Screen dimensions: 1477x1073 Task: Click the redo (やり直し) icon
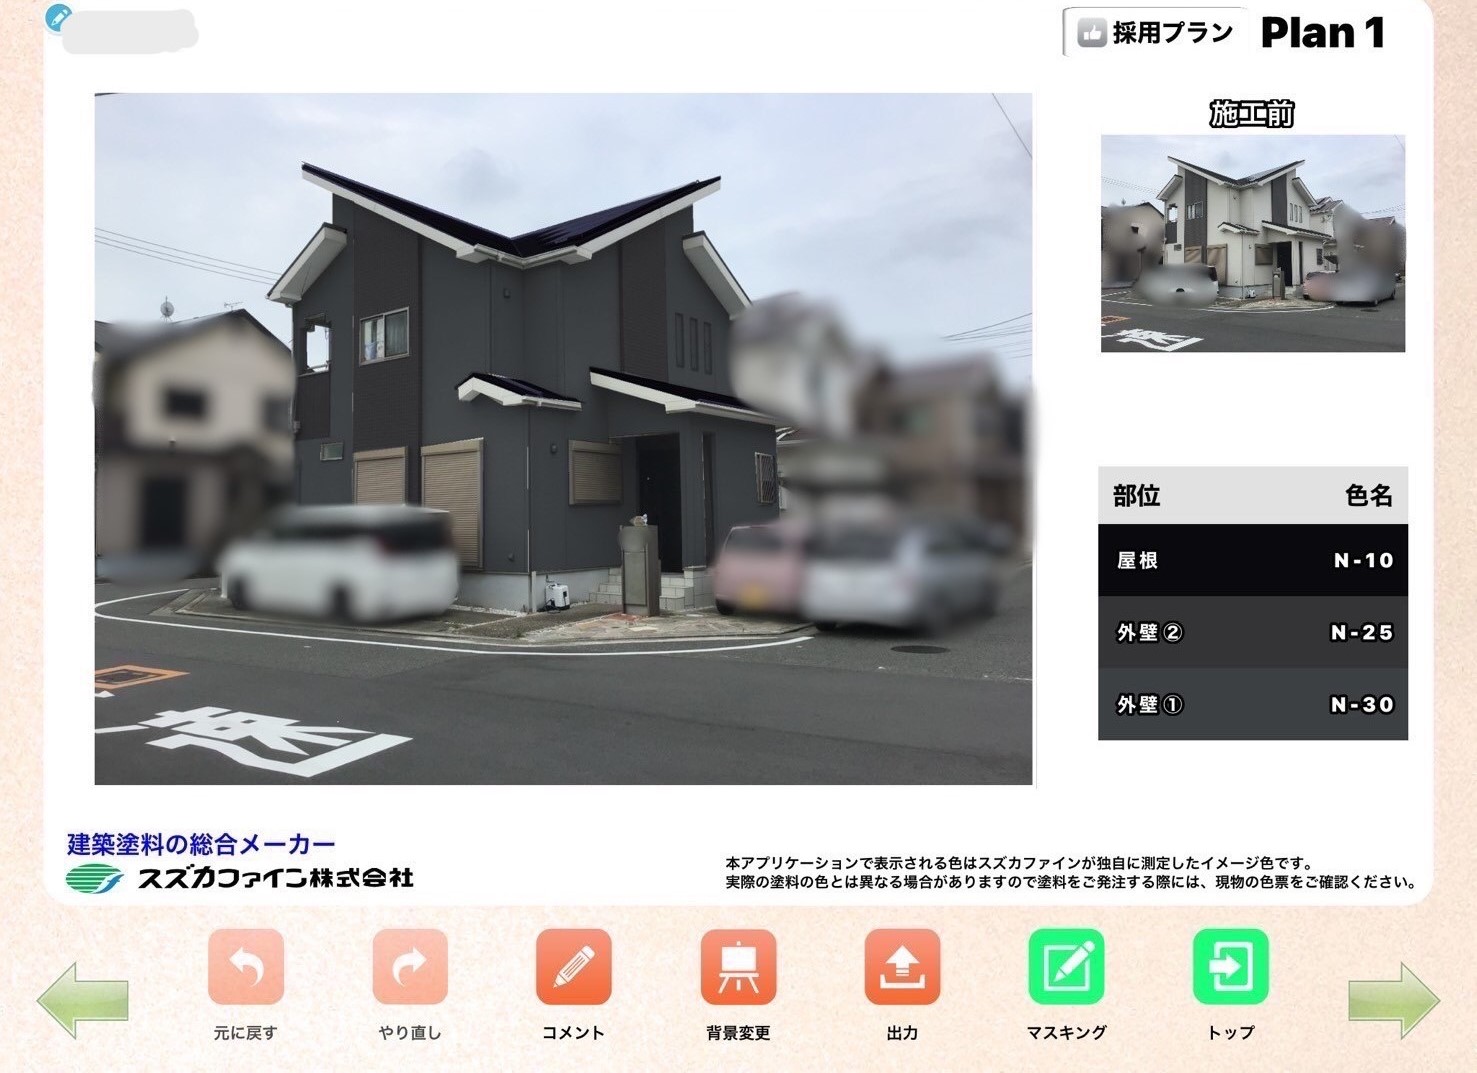410,966
